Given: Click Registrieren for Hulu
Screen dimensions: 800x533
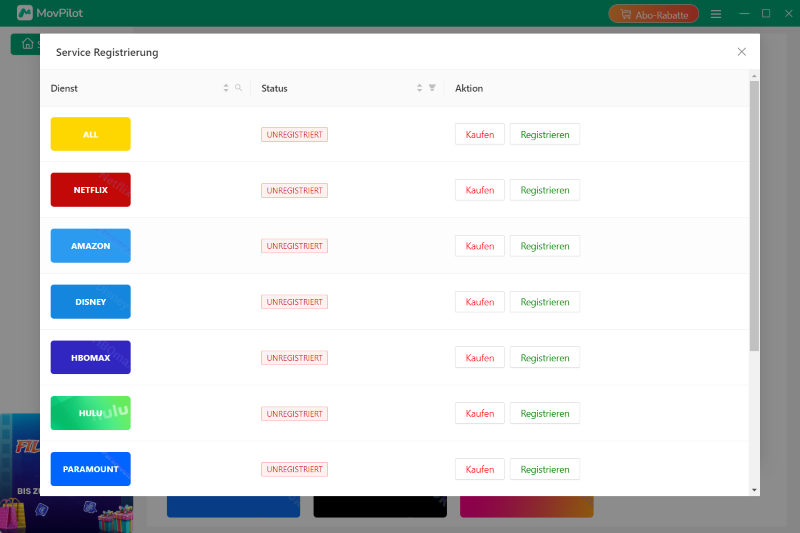Looking at the screenshot, I should tap(545, 413).
